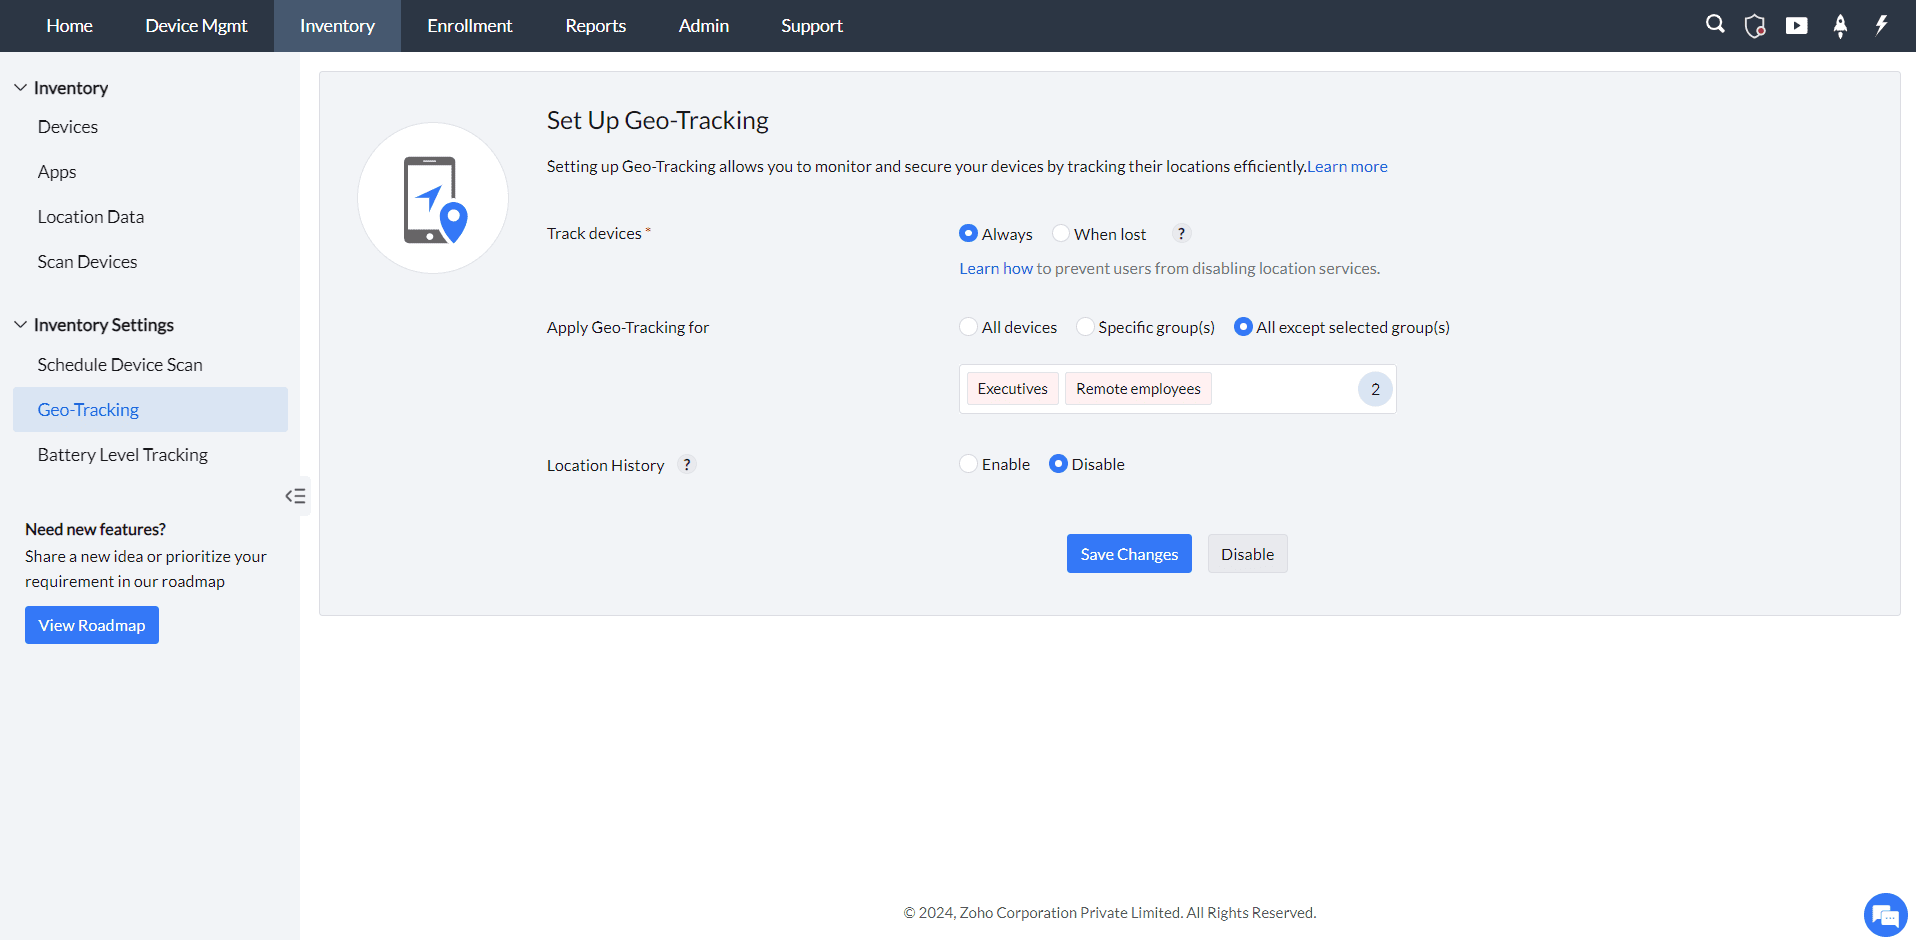The height and width of the screenshot is (945, 1916).
Task: Open the chat support bubble at bottom right
Action: [1885, 914]
